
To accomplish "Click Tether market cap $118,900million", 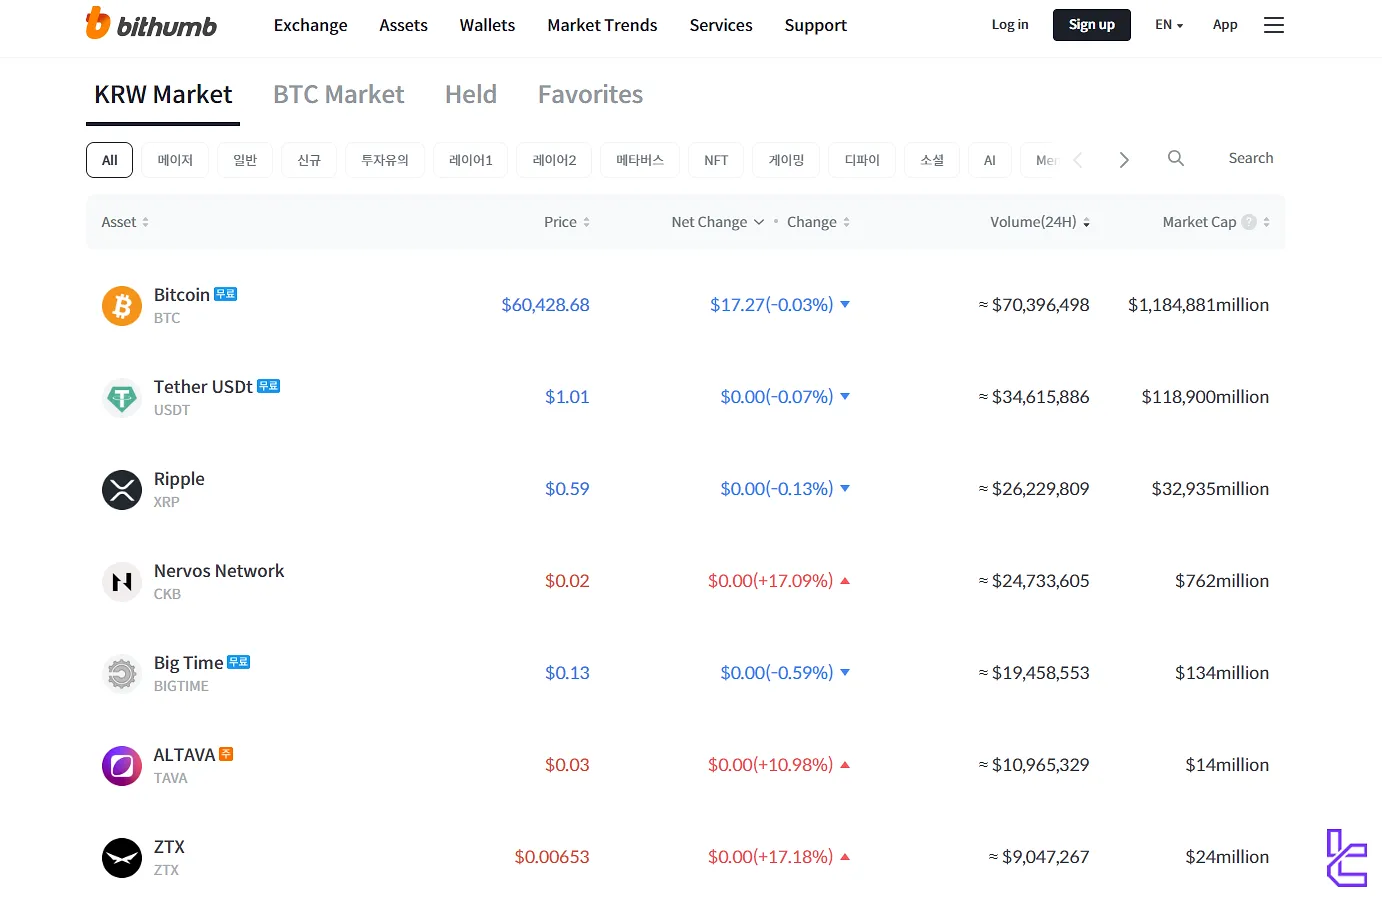I will coord(1205,397).
